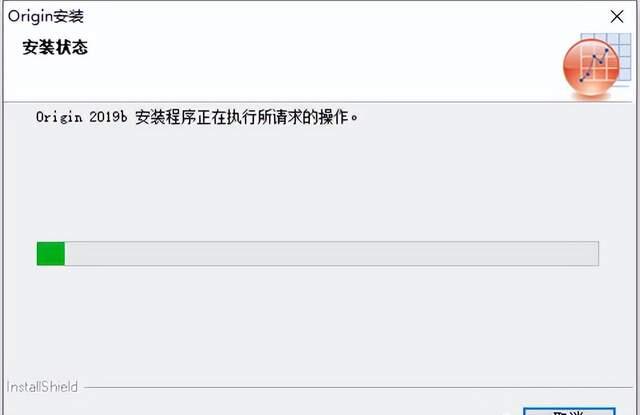Click the line graph inside Origin logo
The image size is (640, 415).
point(594,64)
